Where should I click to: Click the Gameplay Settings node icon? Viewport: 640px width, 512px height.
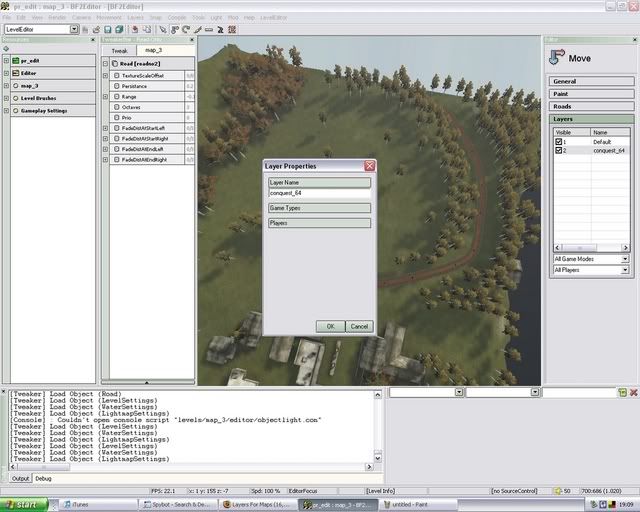(15, 111)
